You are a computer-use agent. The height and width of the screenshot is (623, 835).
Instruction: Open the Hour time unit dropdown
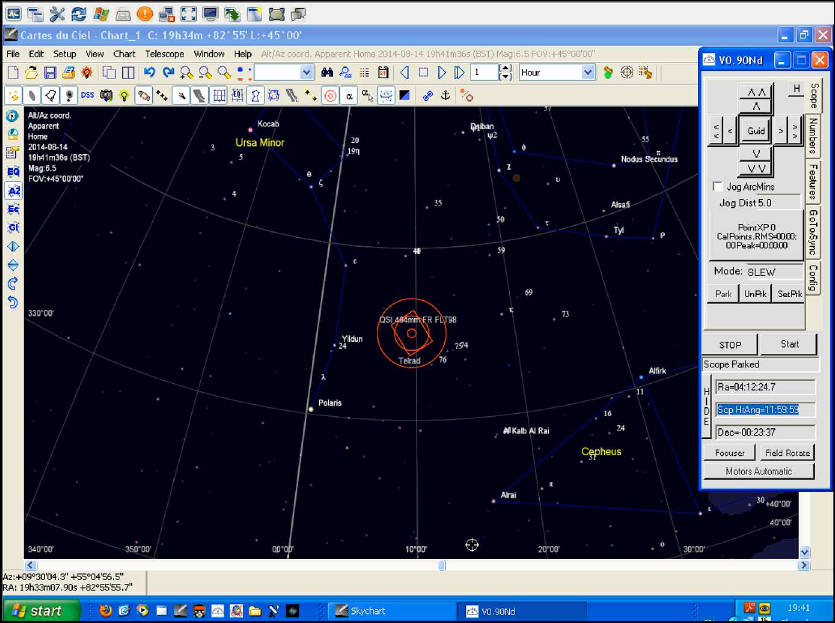587,73
